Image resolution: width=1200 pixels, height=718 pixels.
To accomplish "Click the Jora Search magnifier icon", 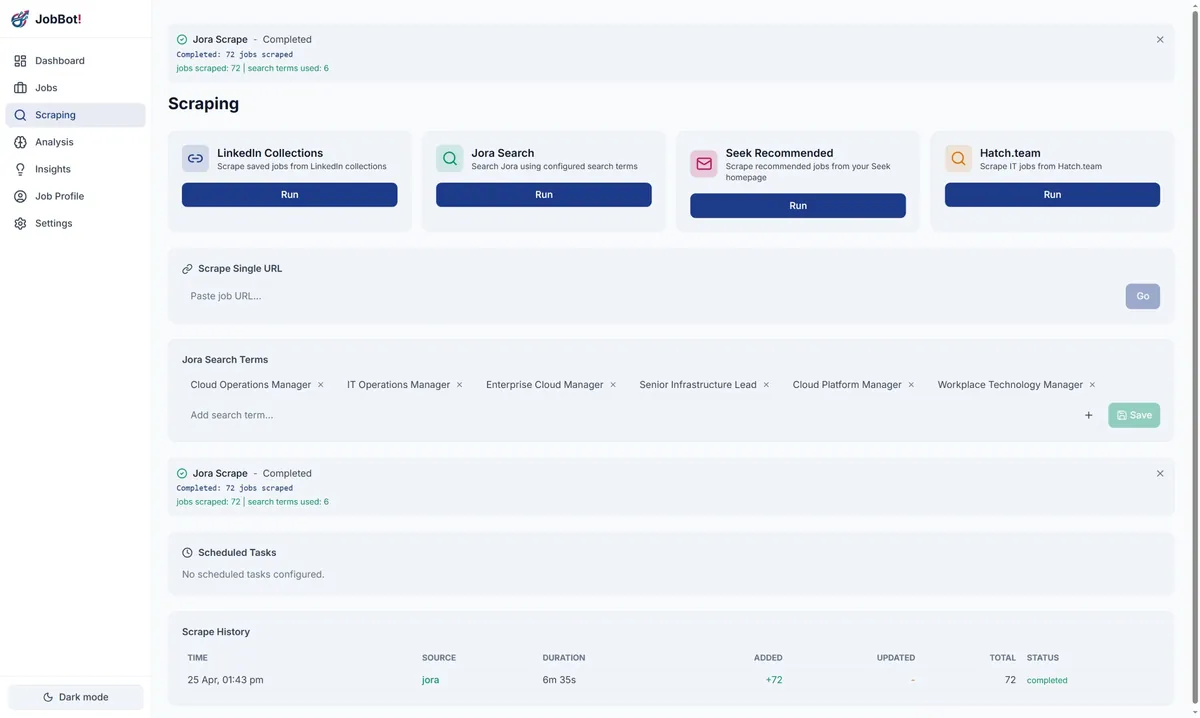I will pos(449,158).
